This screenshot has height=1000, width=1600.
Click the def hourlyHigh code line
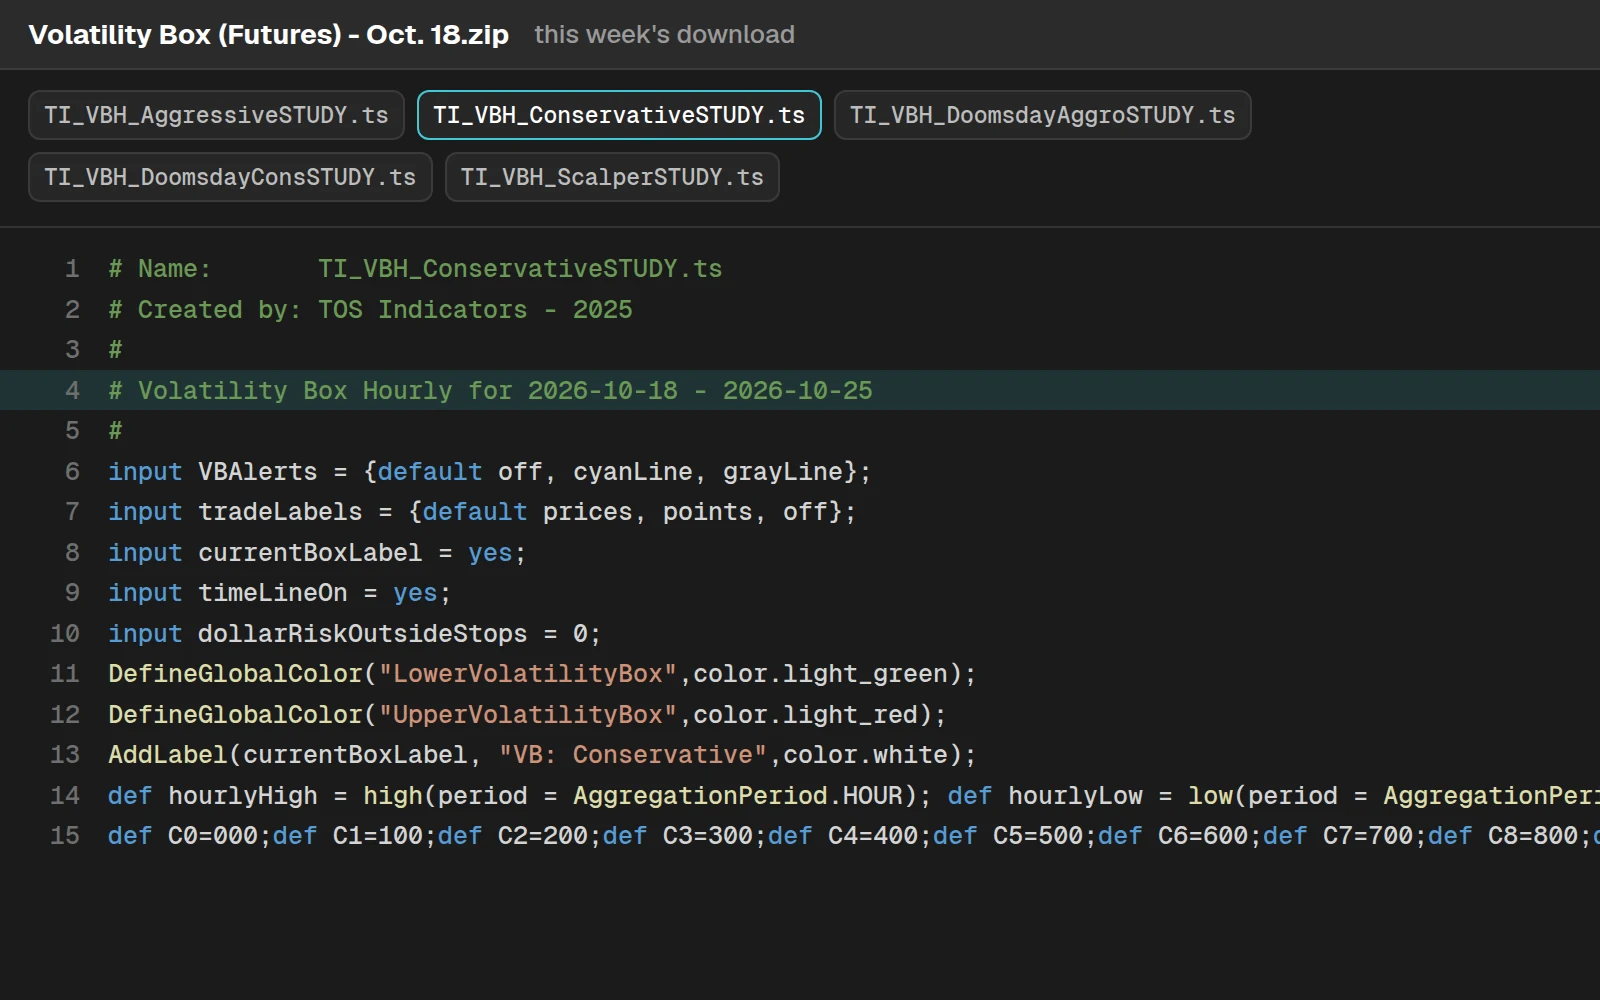(x=854, y=796)
